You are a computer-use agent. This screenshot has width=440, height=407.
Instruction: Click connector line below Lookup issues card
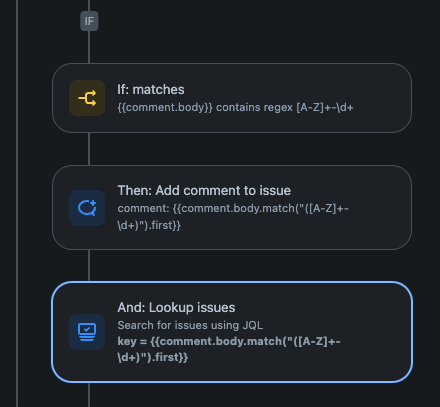coord(89,395)
